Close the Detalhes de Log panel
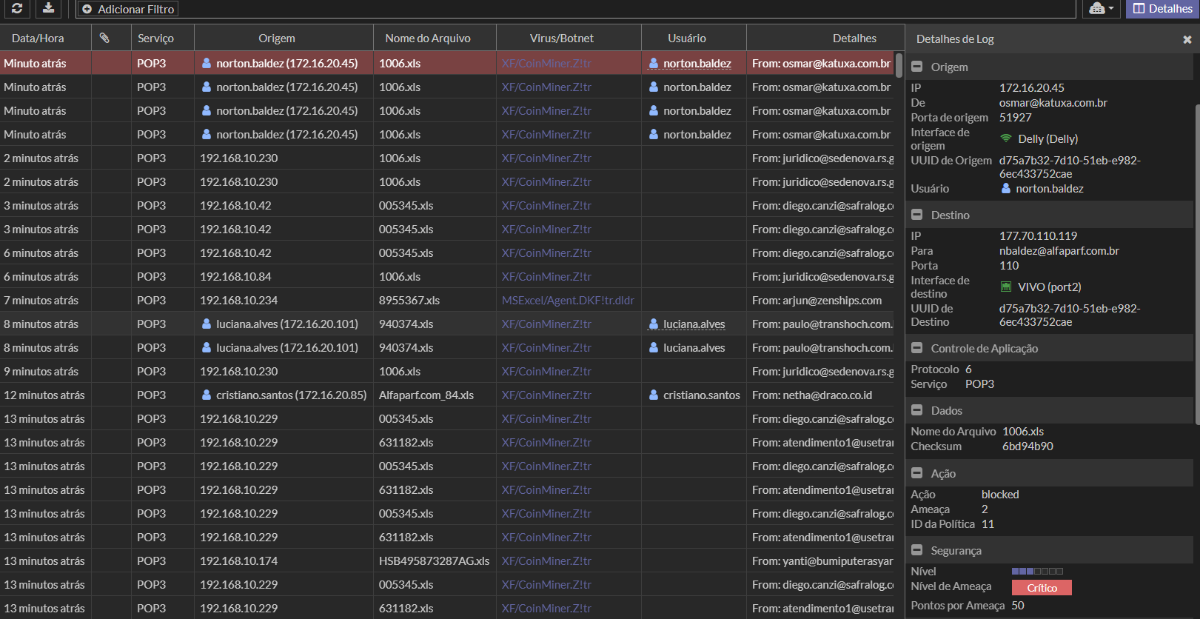The width and height of the screenshot is (1200, 619). (x=1187, y=39)
